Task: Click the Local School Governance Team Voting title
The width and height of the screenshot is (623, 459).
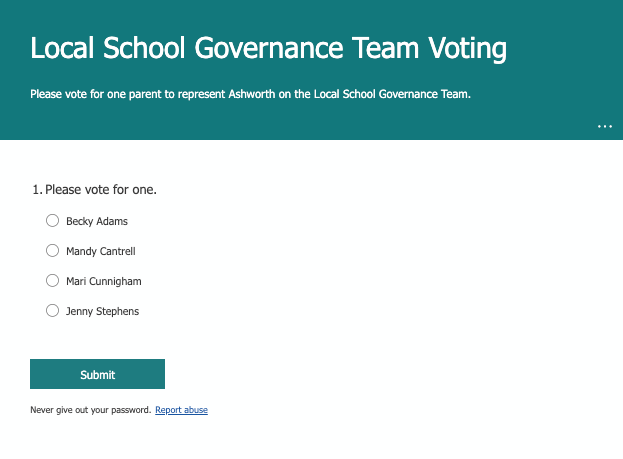Action: click(268, 48)
